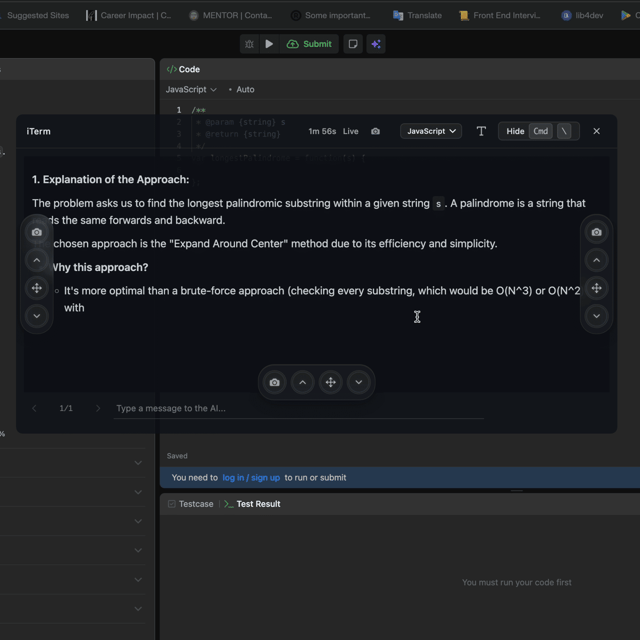Click the camera icon in right control group
640x640 pixels.
(x=596, y=232)
